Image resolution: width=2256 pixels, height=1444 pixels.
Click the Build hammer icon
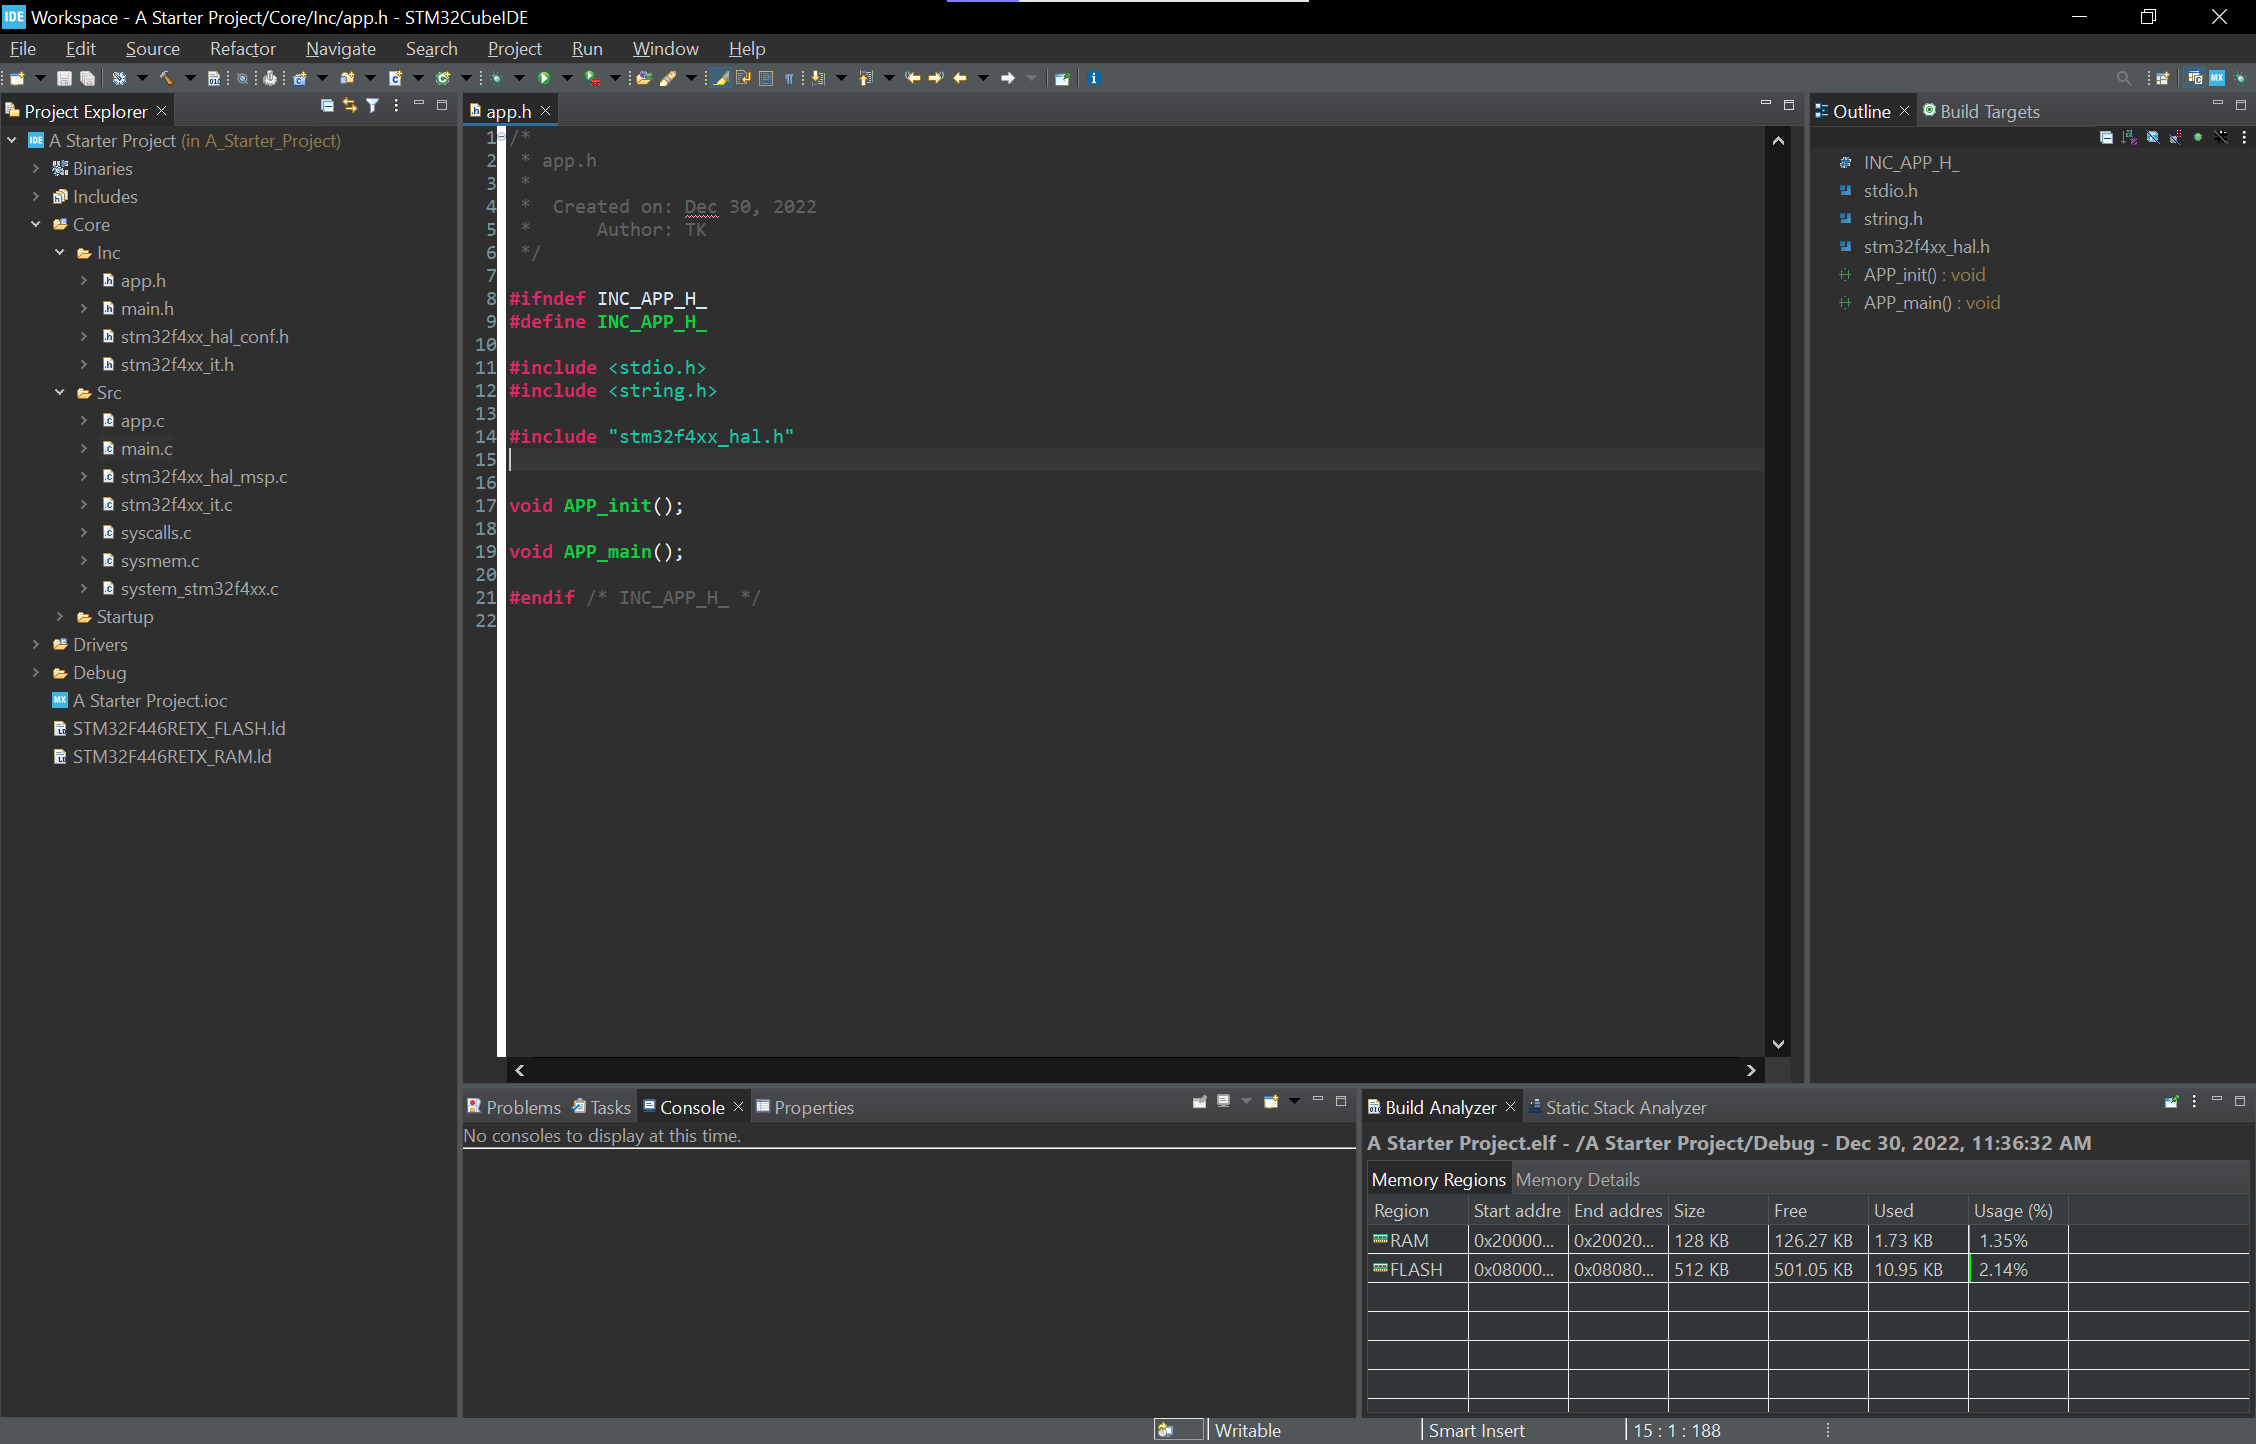coord(166,78)
